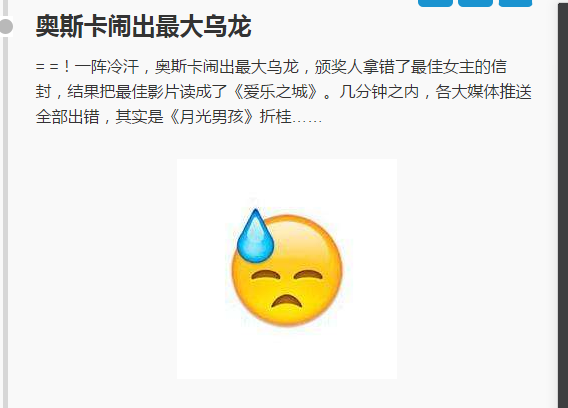The width and height of the screenshot is (568, 408).
Task: Click the ellipsis after 折桂
Action: (307, 118)
